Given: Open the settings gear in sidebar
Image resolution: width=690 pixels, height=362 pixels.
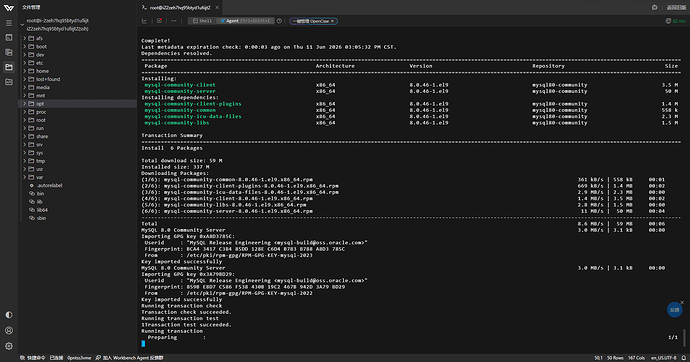Looking at the screenshot, I should tap(9, 346).
